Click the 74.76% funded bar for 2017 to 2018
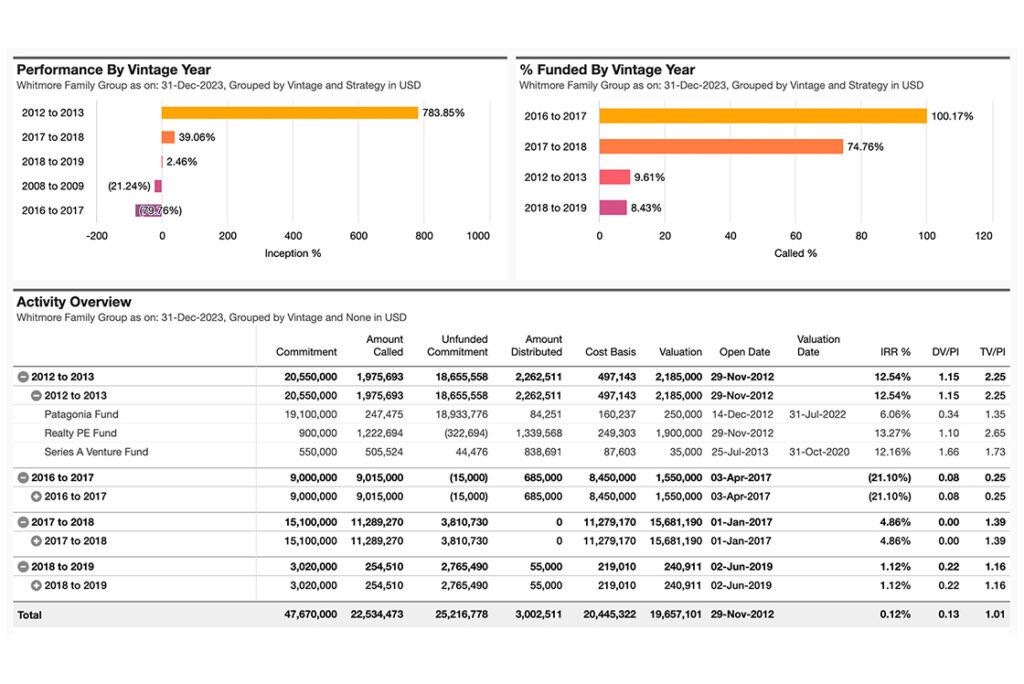The width and height of the screenshot is (1024, 684). [x=721, y=147]
